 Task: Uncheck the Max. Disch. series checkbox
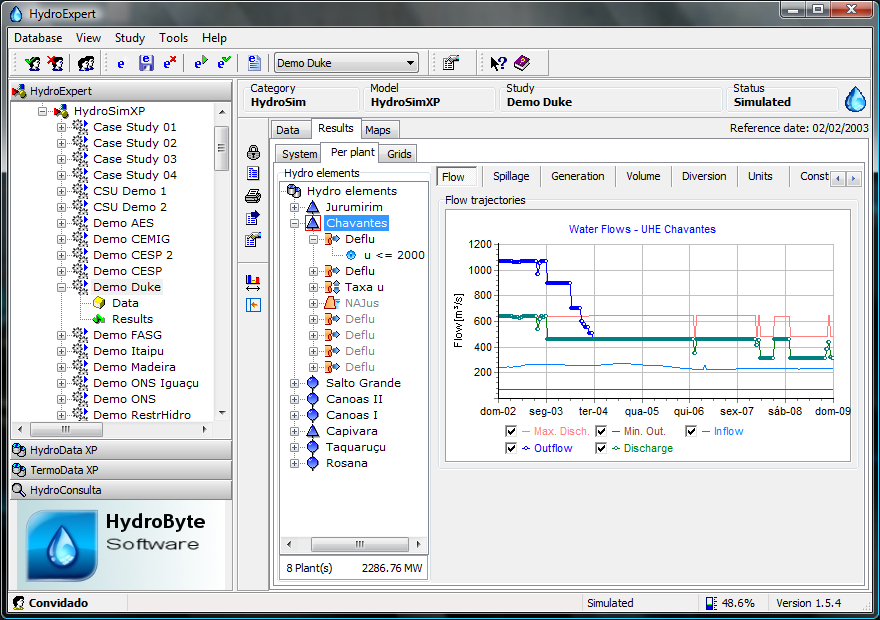point(511,431)
